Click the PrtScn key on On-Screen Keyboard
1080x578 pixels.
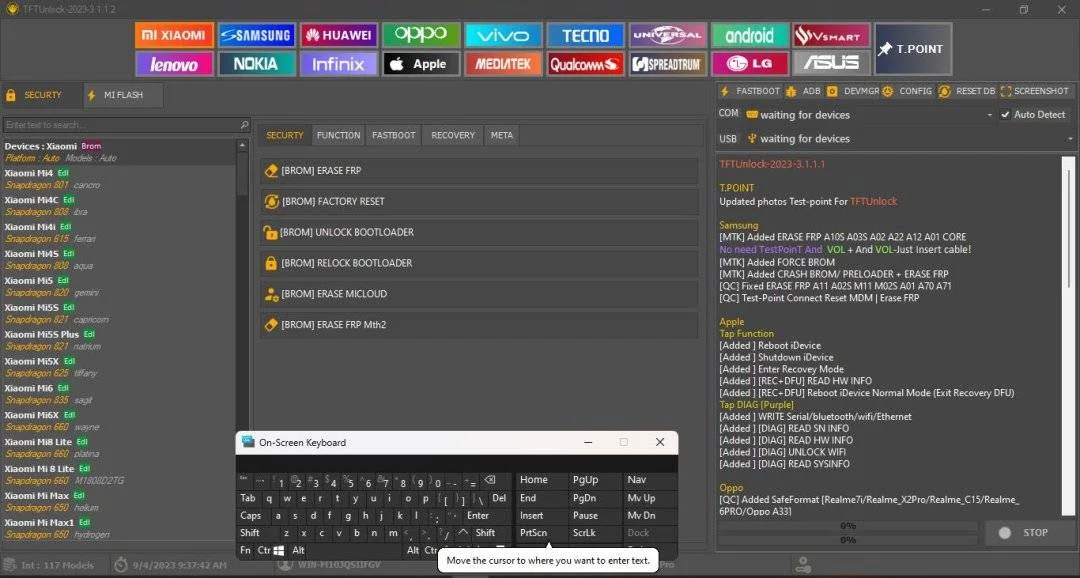coord(534,533)
